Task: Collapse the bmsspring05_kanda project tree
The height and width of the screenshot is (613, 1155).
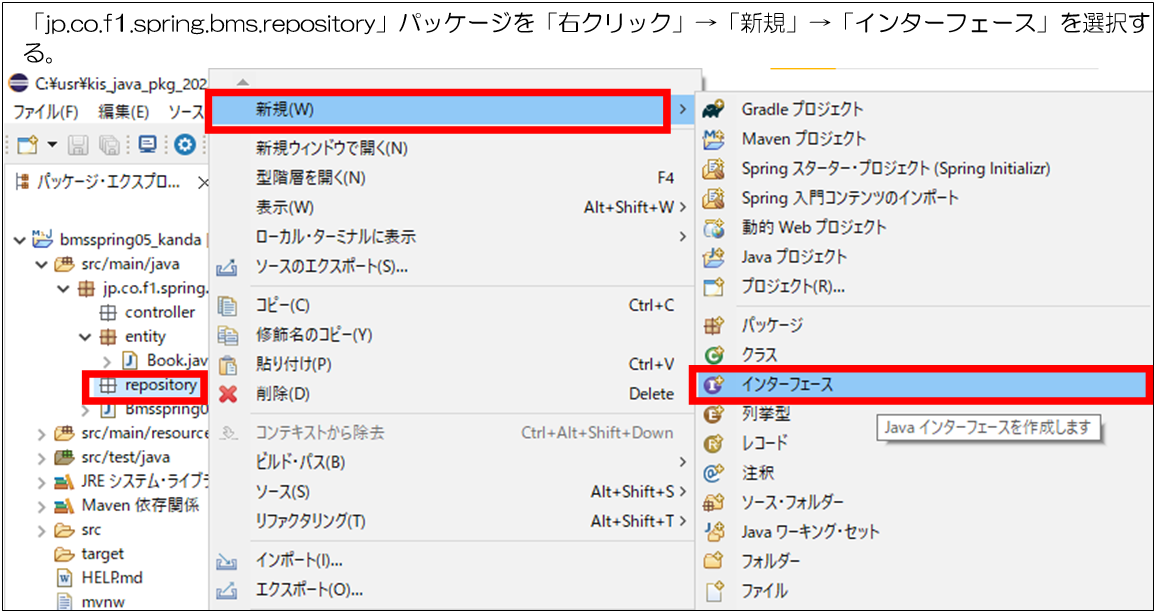Action: (20, 240)
